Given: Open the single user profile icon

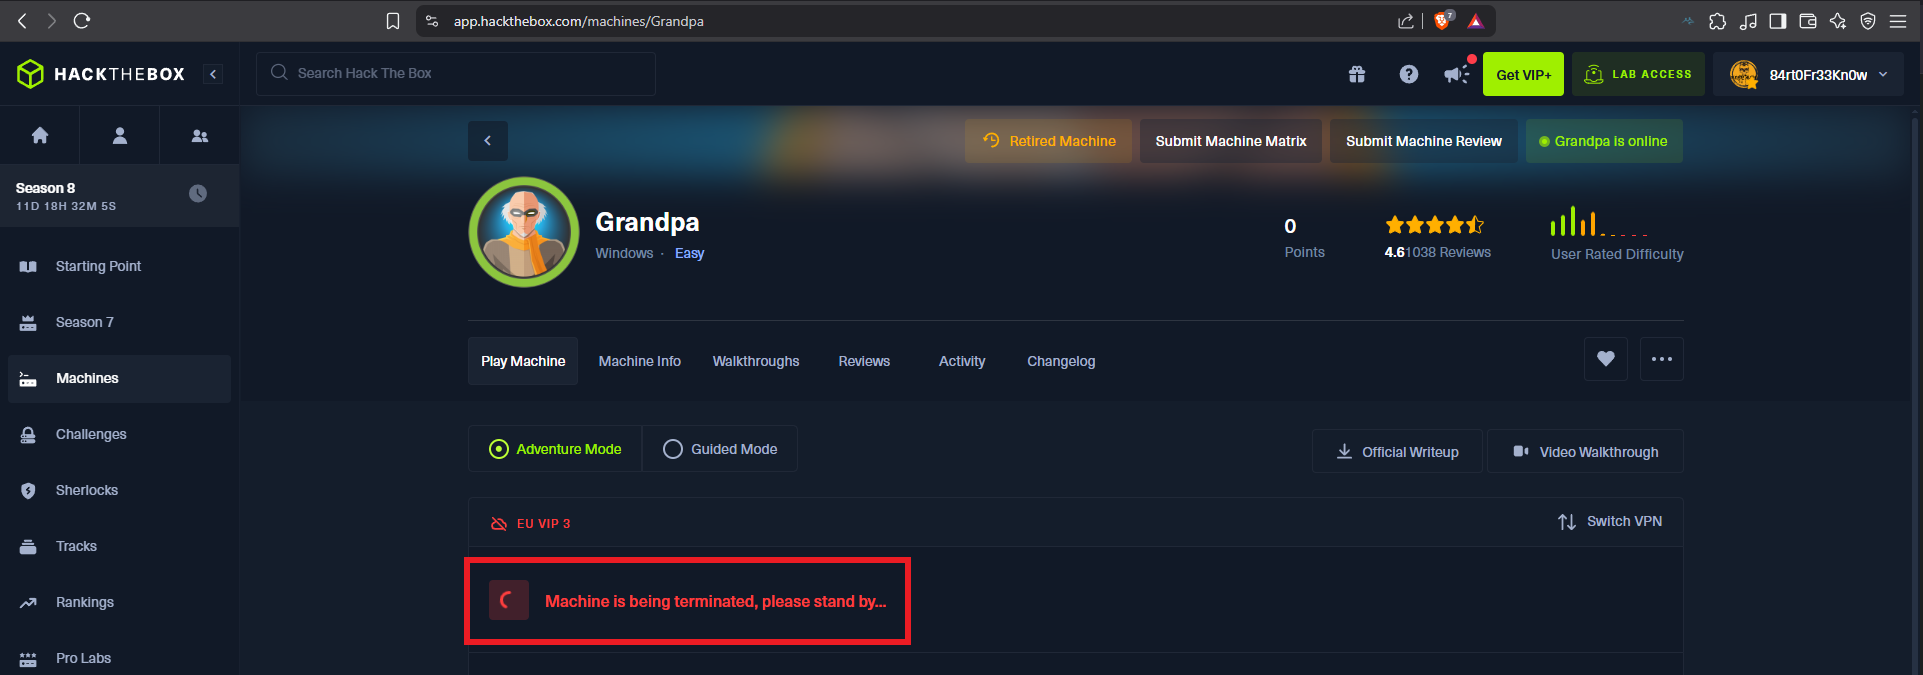Looking at the screenshot, I should [120, 135].
